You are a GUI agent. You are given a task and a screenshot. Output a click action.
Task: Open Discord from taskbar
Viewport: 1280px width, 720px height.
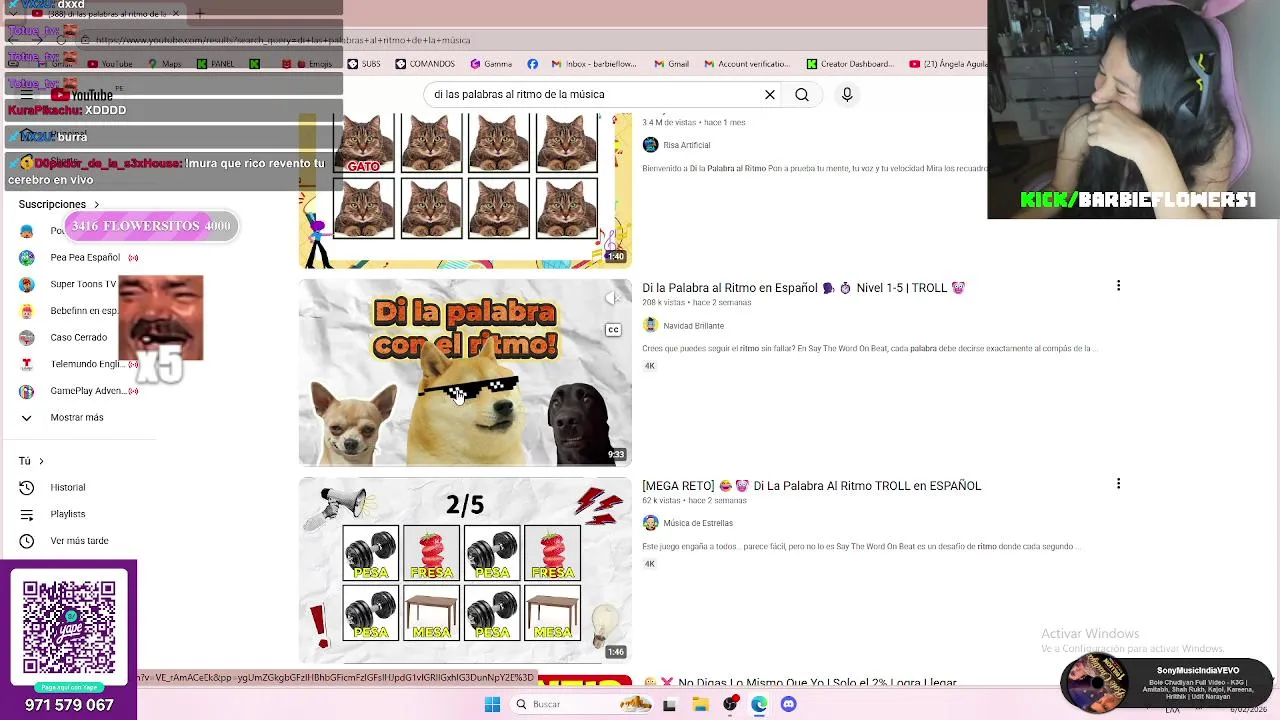788,704
